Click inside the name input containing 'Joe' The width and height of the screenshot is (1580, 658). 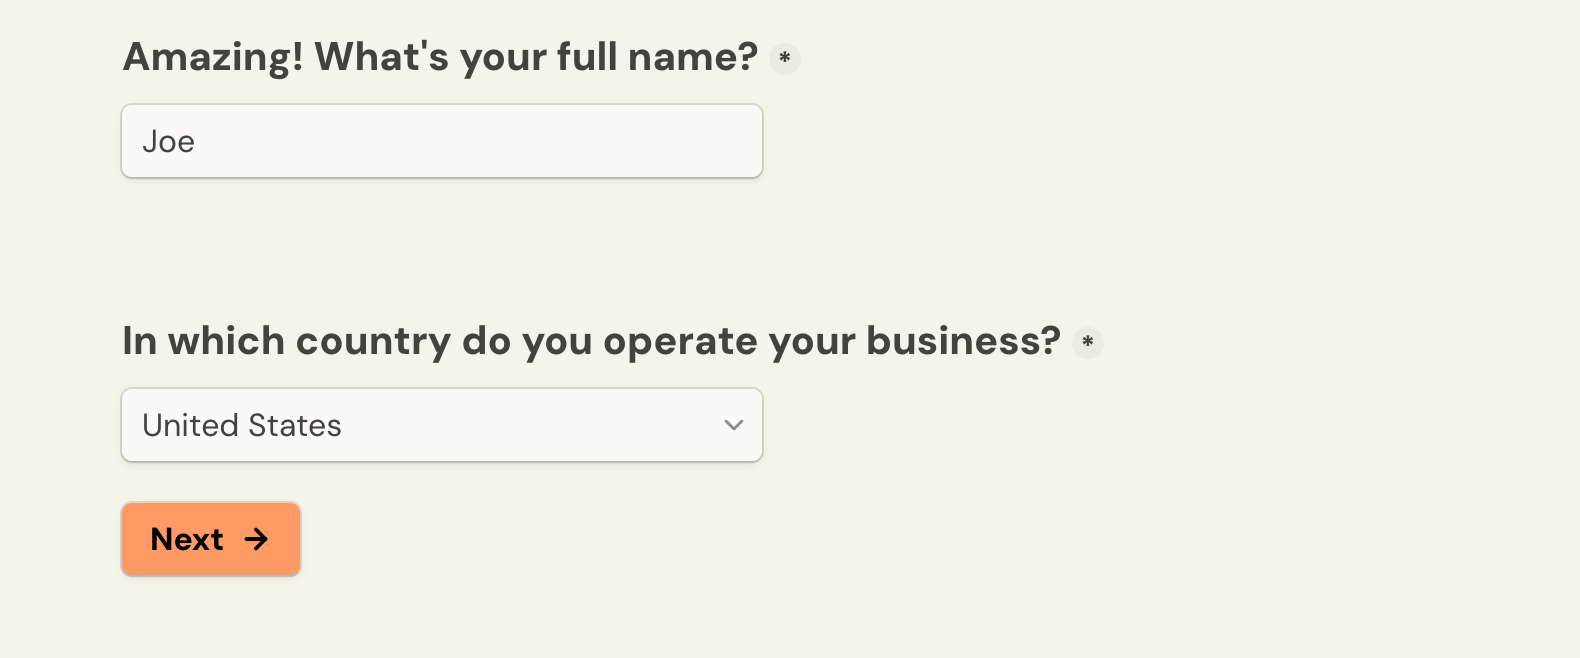441,141
